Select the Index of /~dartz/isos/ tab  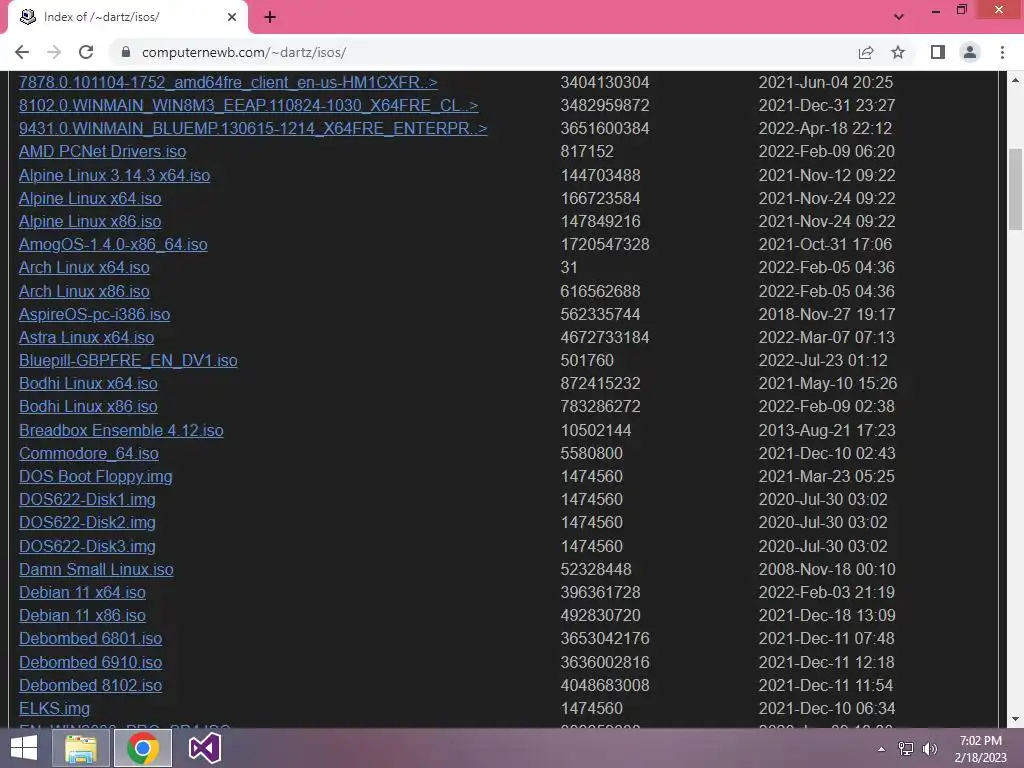tap(127, 17)
